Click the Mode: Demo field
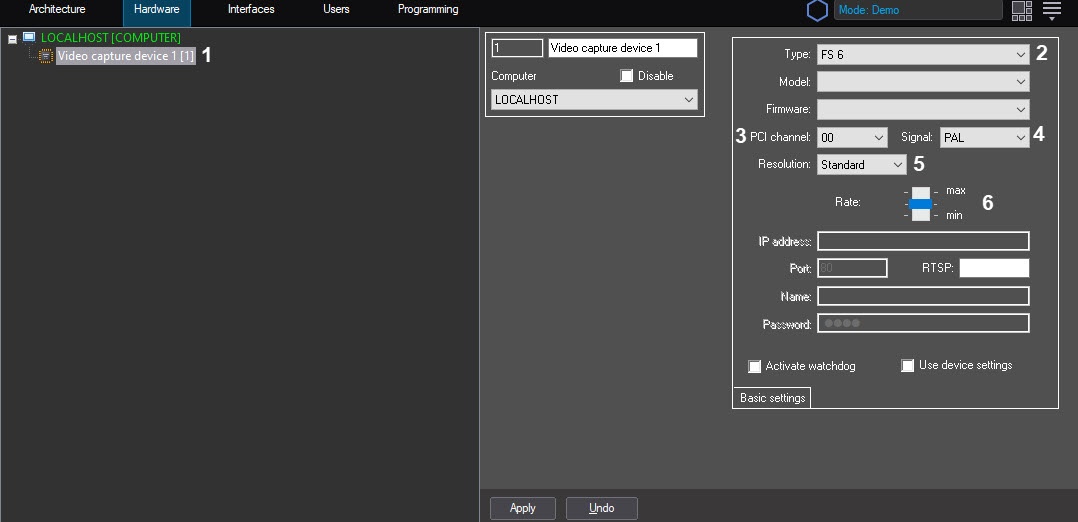Screen dimensions: 1078x522 click(918, 10)
